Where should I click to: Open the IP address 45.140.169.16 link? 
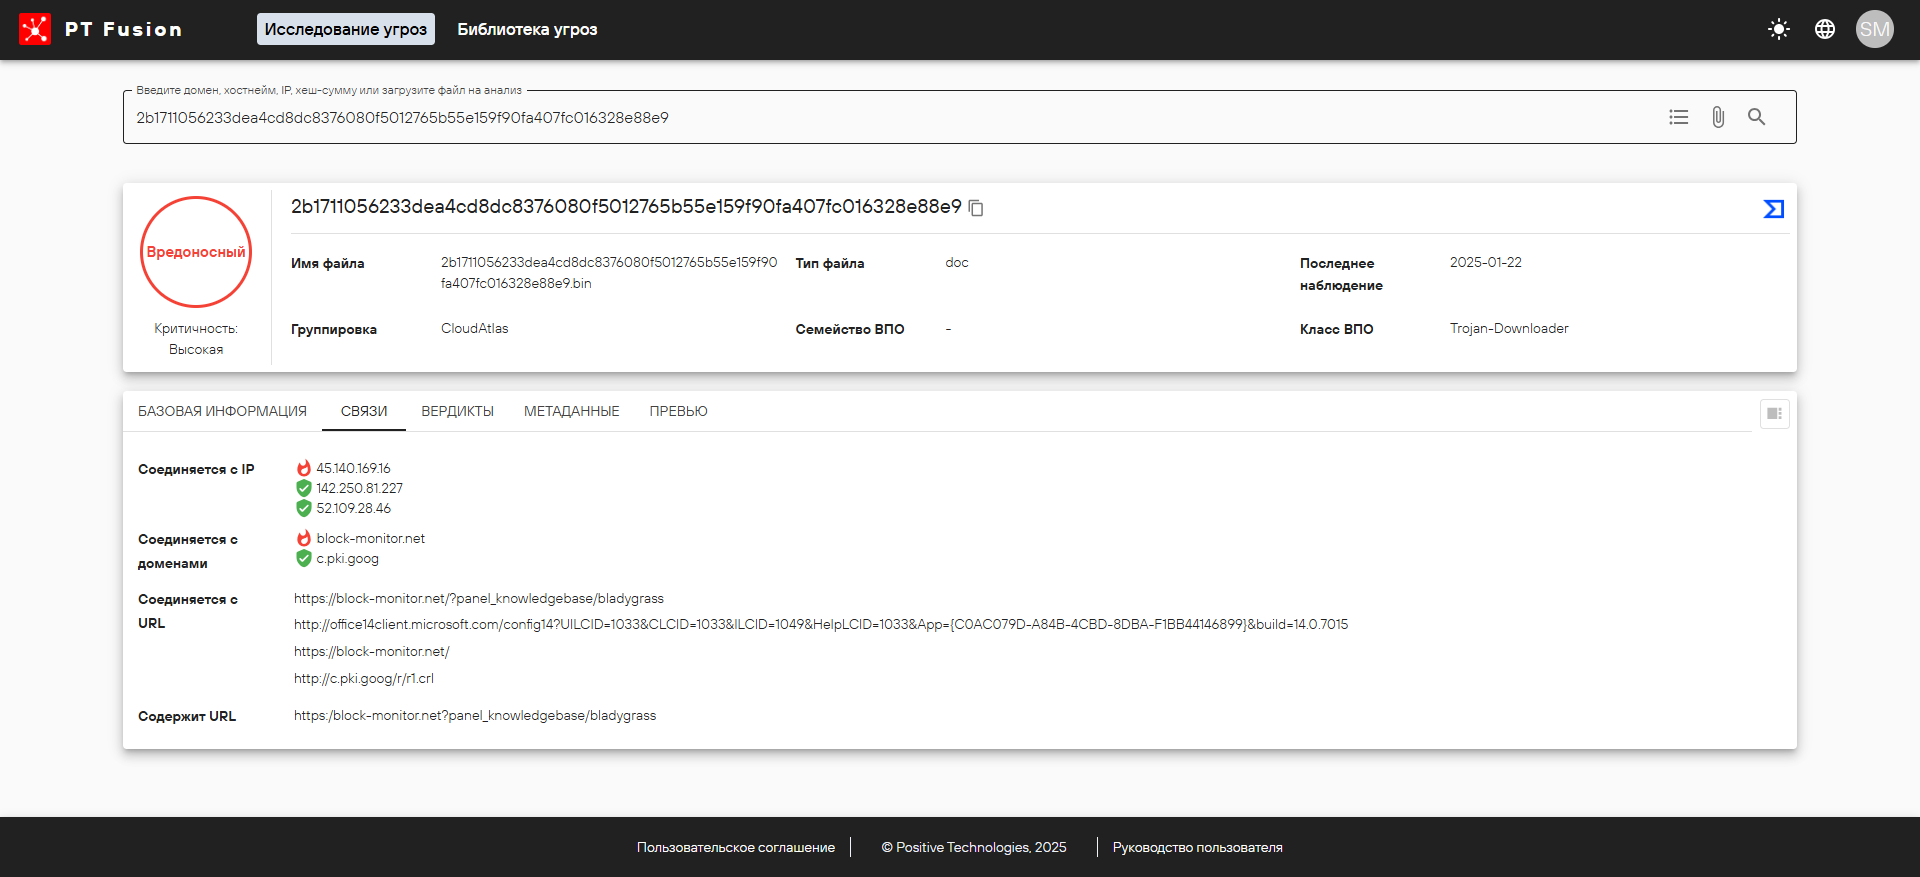pos(353,468)
